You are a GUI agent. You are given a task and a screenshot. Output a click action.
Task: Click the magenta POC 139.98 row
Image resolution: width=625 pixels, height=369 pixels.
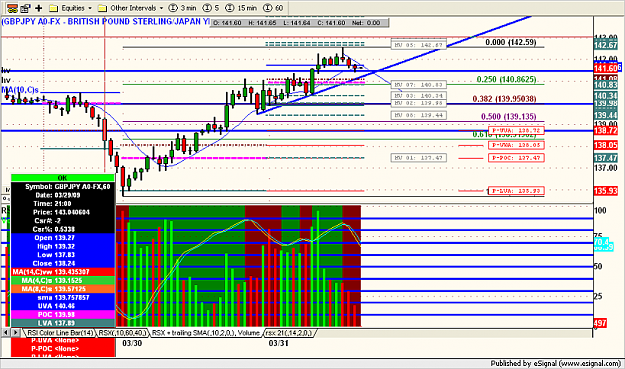tap(63, 314)
